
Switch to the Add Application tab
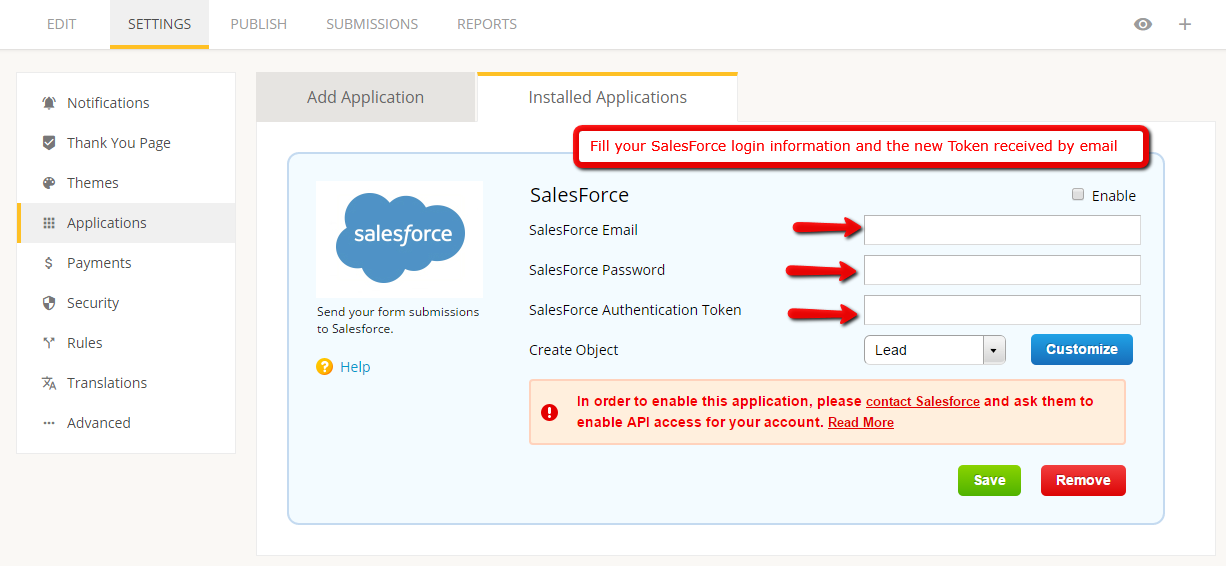tap(366, 97)
